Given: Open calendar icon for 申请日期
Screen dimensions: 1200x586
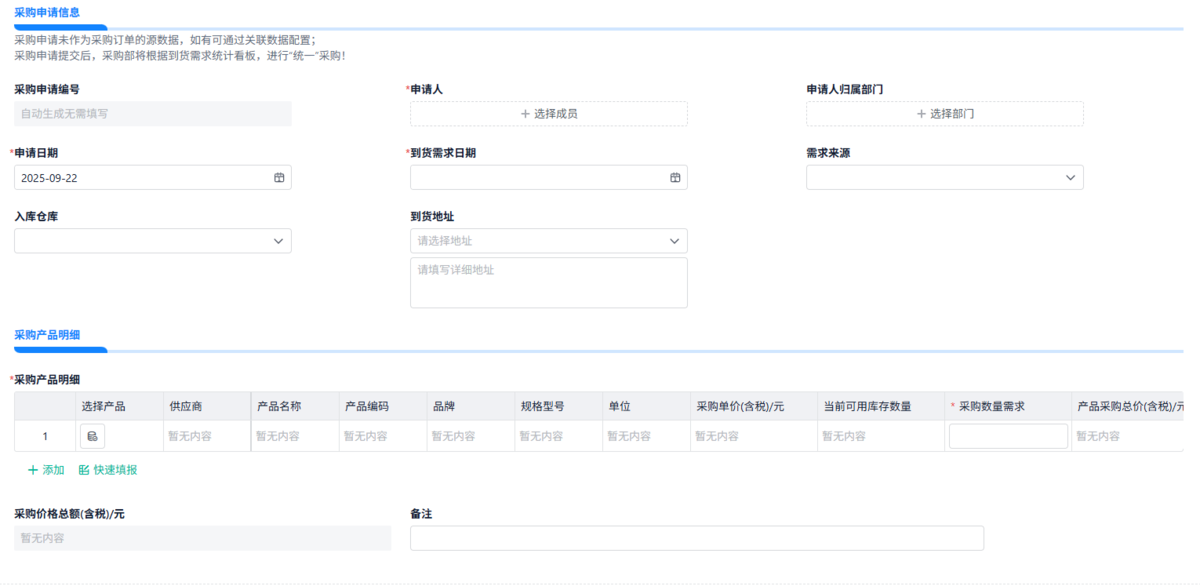Looking at the screenshot, I should point(279,177).
